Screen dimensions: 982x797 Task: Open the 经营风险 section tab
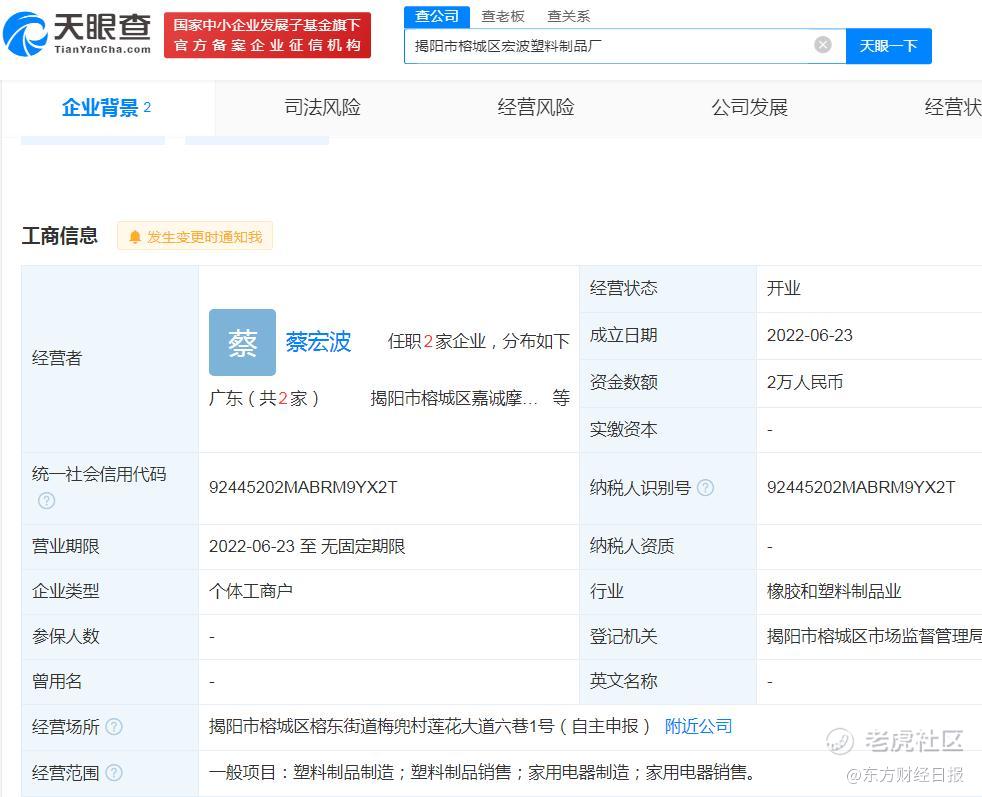tap(536, 108)
